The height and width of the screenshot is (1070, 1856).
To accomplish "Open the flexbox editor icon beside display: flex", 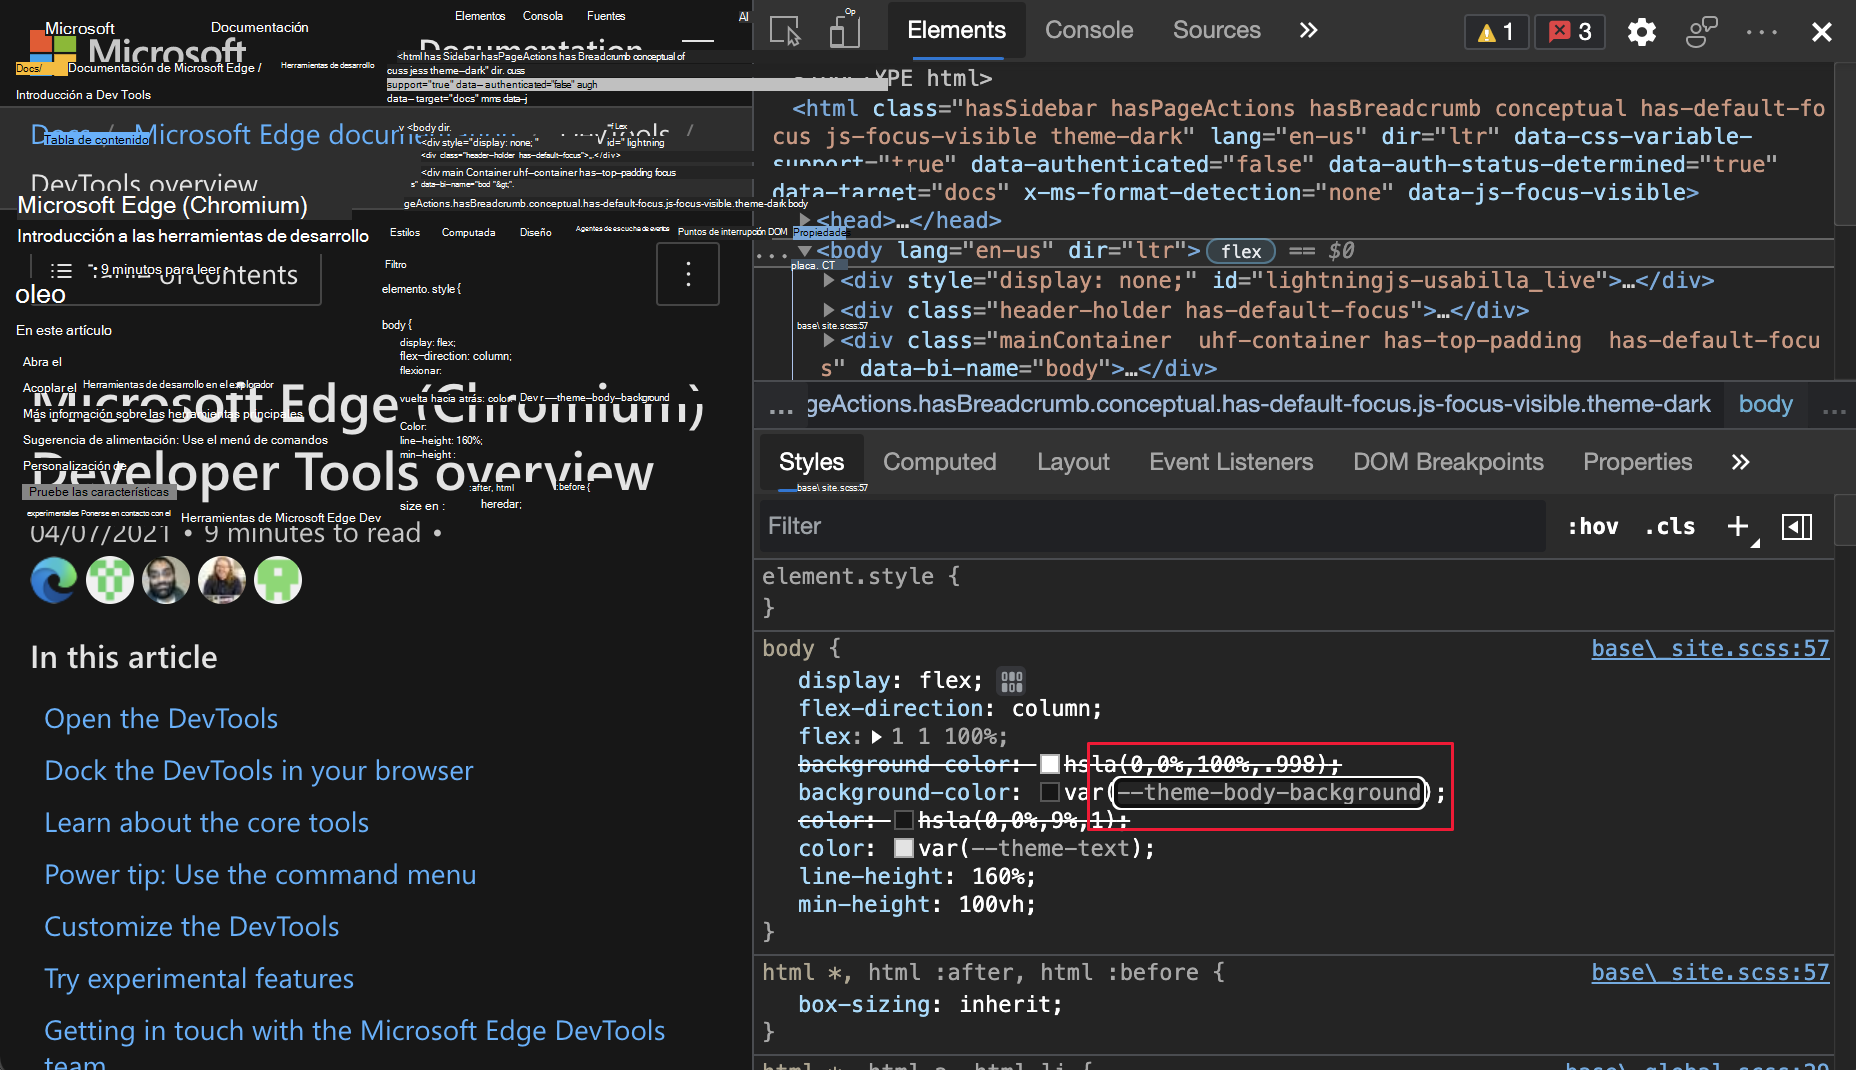I will click(x=1012, y=680).
